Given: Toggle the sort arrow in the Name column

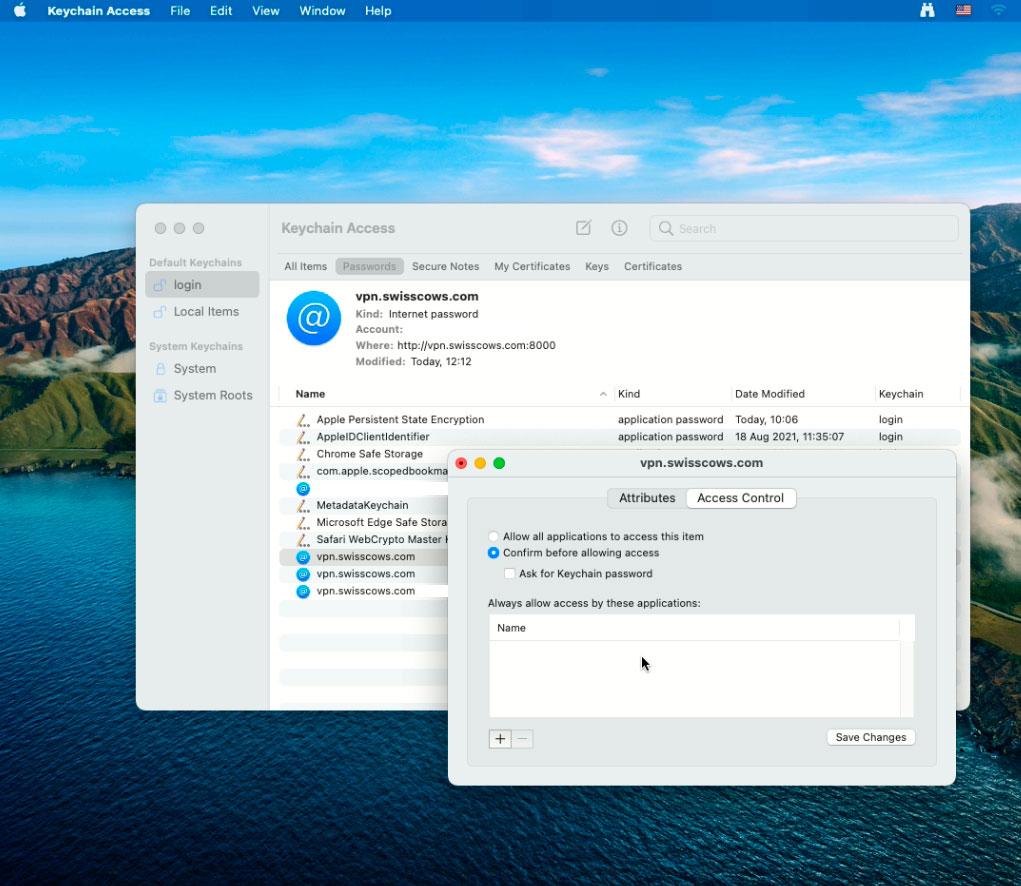Looking at the screenshot, I should point(603,394).
